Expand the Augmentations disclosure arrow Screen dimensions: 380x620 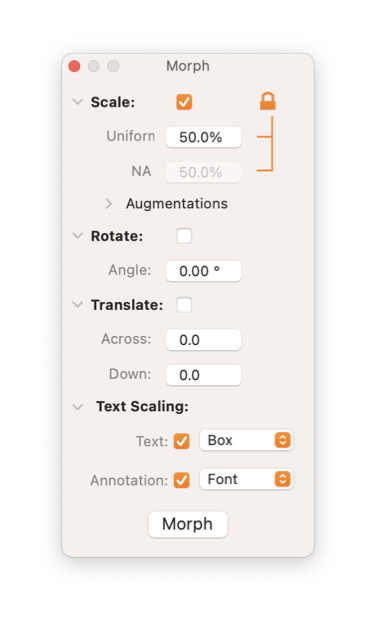pos(109,204)
